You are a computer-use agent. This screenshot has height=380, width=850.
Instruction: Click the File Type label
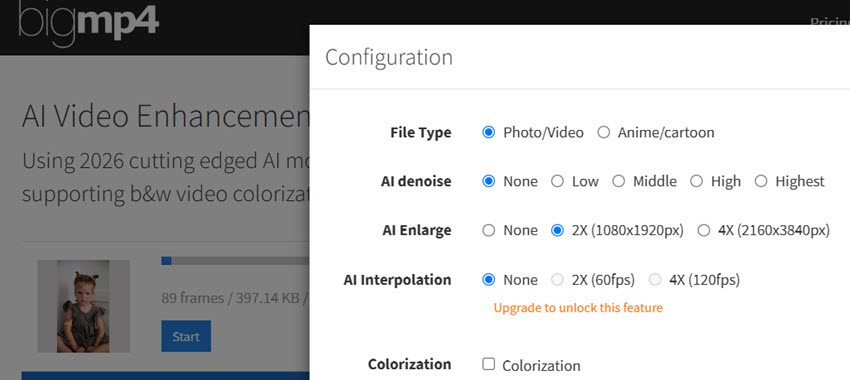pyautogui.click(x=421, y=132)
